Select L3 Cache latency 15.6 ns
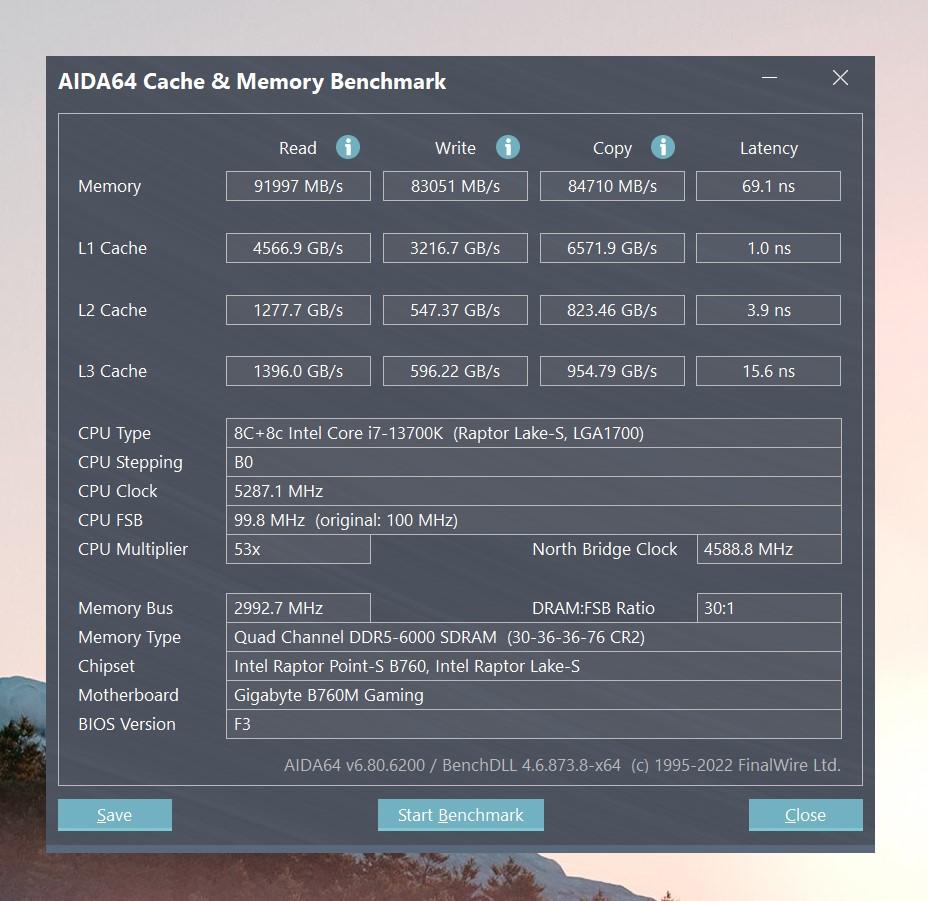This screenshot has height=901, width=928. tap(768, 371)
